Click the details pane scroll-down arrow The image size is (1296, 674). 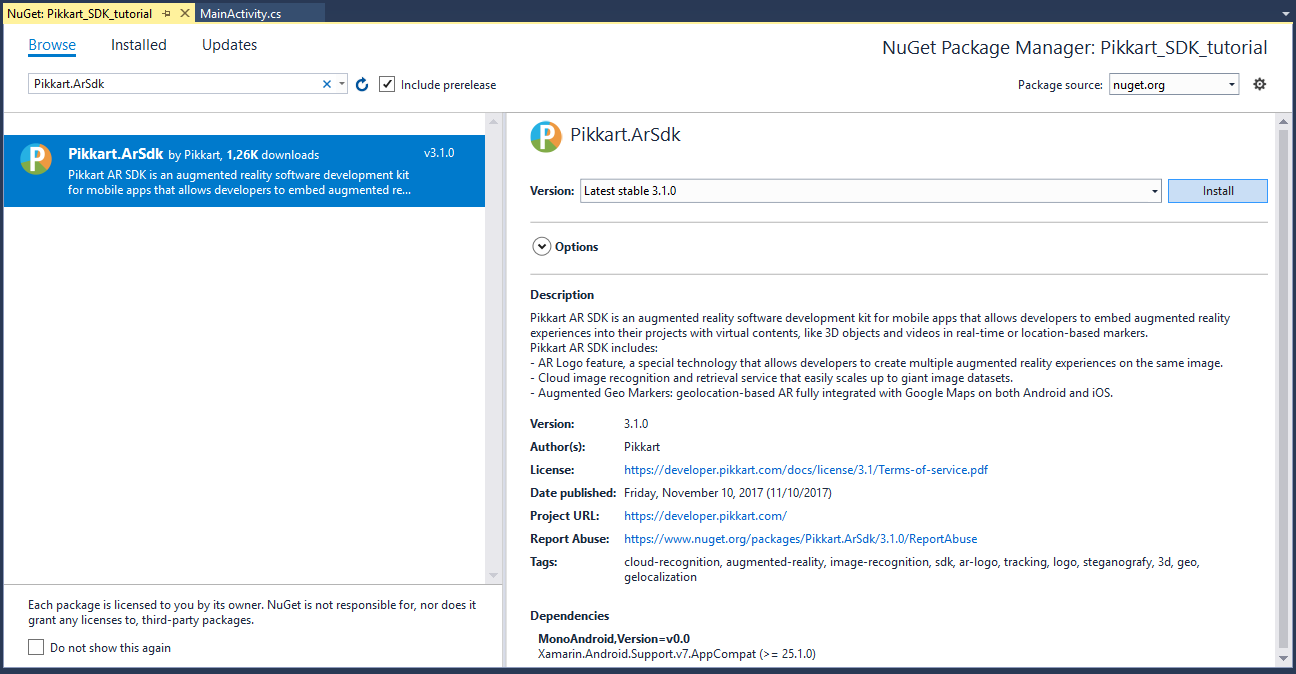pyautogui.click(x=1284, y=659)
